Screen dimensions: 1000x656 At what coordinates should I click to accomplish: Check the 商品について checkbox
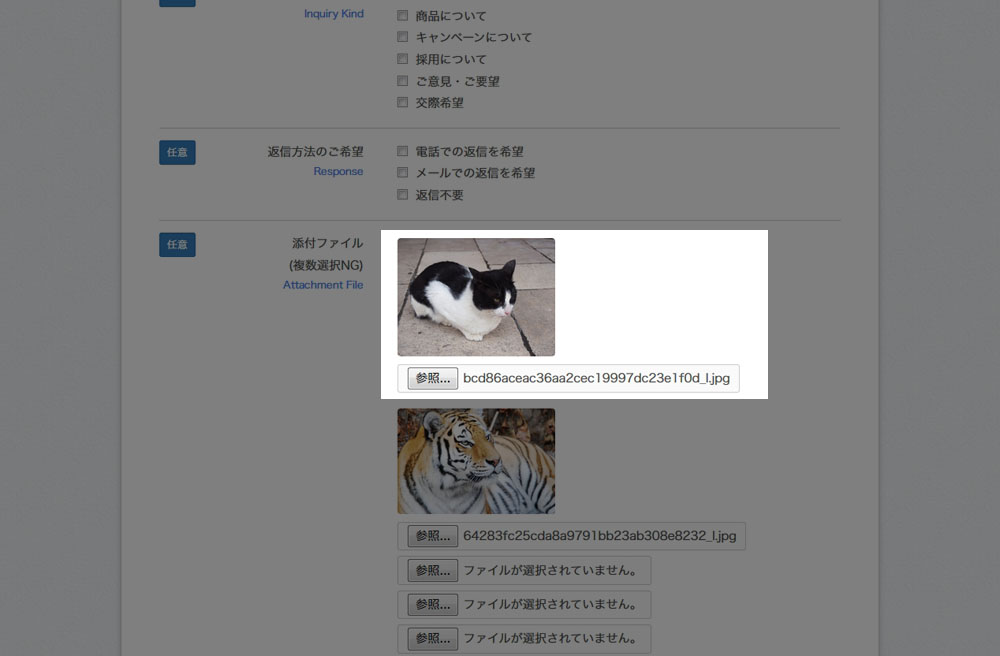(x=402, y=15)
